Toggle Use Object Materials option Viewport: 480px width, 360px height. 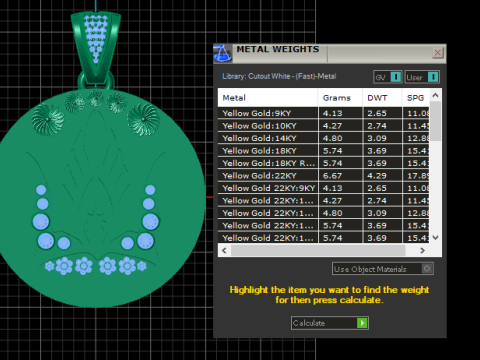tap(383, 269)
